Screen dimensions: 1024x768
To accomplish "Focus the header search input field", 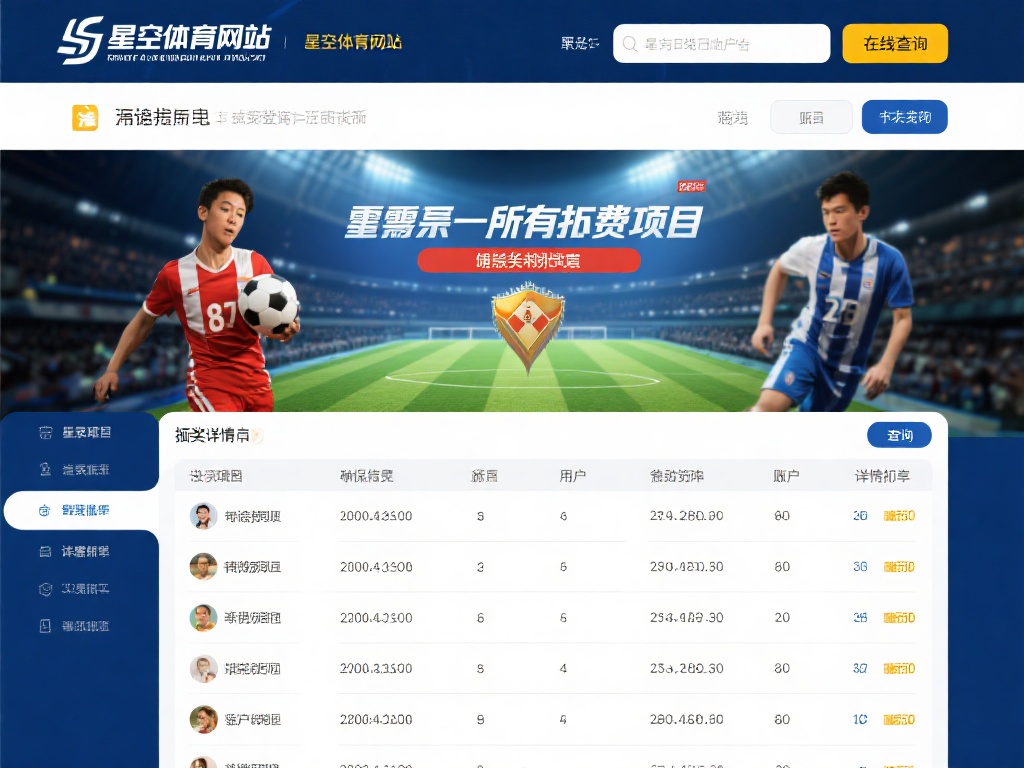I will pos(722,44).
